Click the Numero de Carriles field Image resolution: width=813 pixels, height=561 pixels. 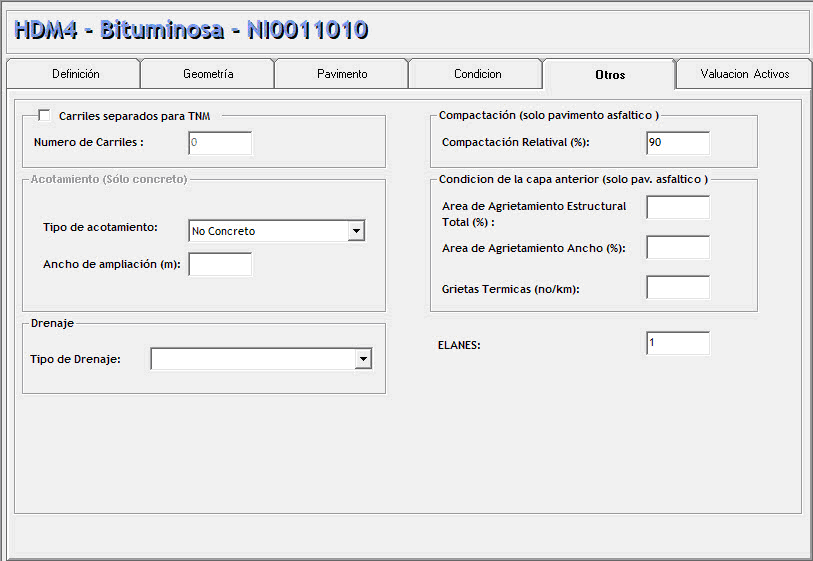click(220, 143)
